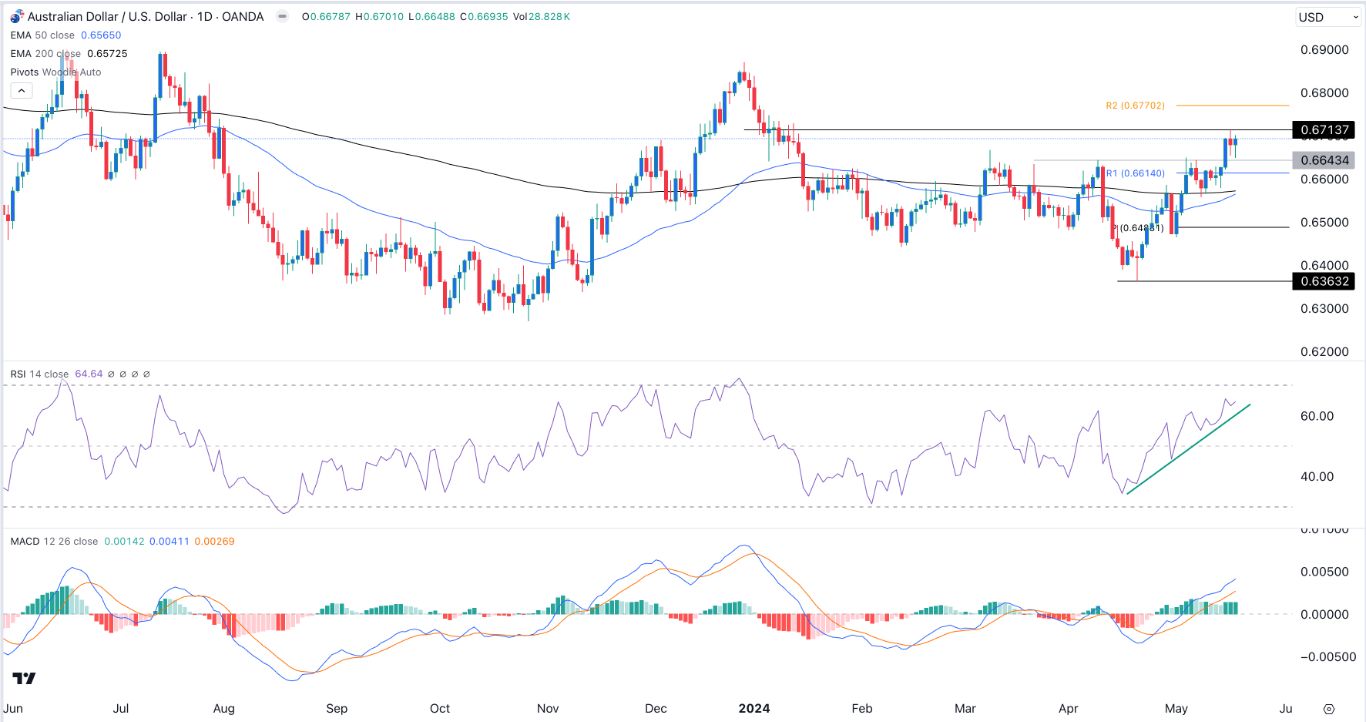The height and width of the screenshot is (722, 1366).
Task: Click the 0.63632 support price label
Action: tap(1322, 281)
